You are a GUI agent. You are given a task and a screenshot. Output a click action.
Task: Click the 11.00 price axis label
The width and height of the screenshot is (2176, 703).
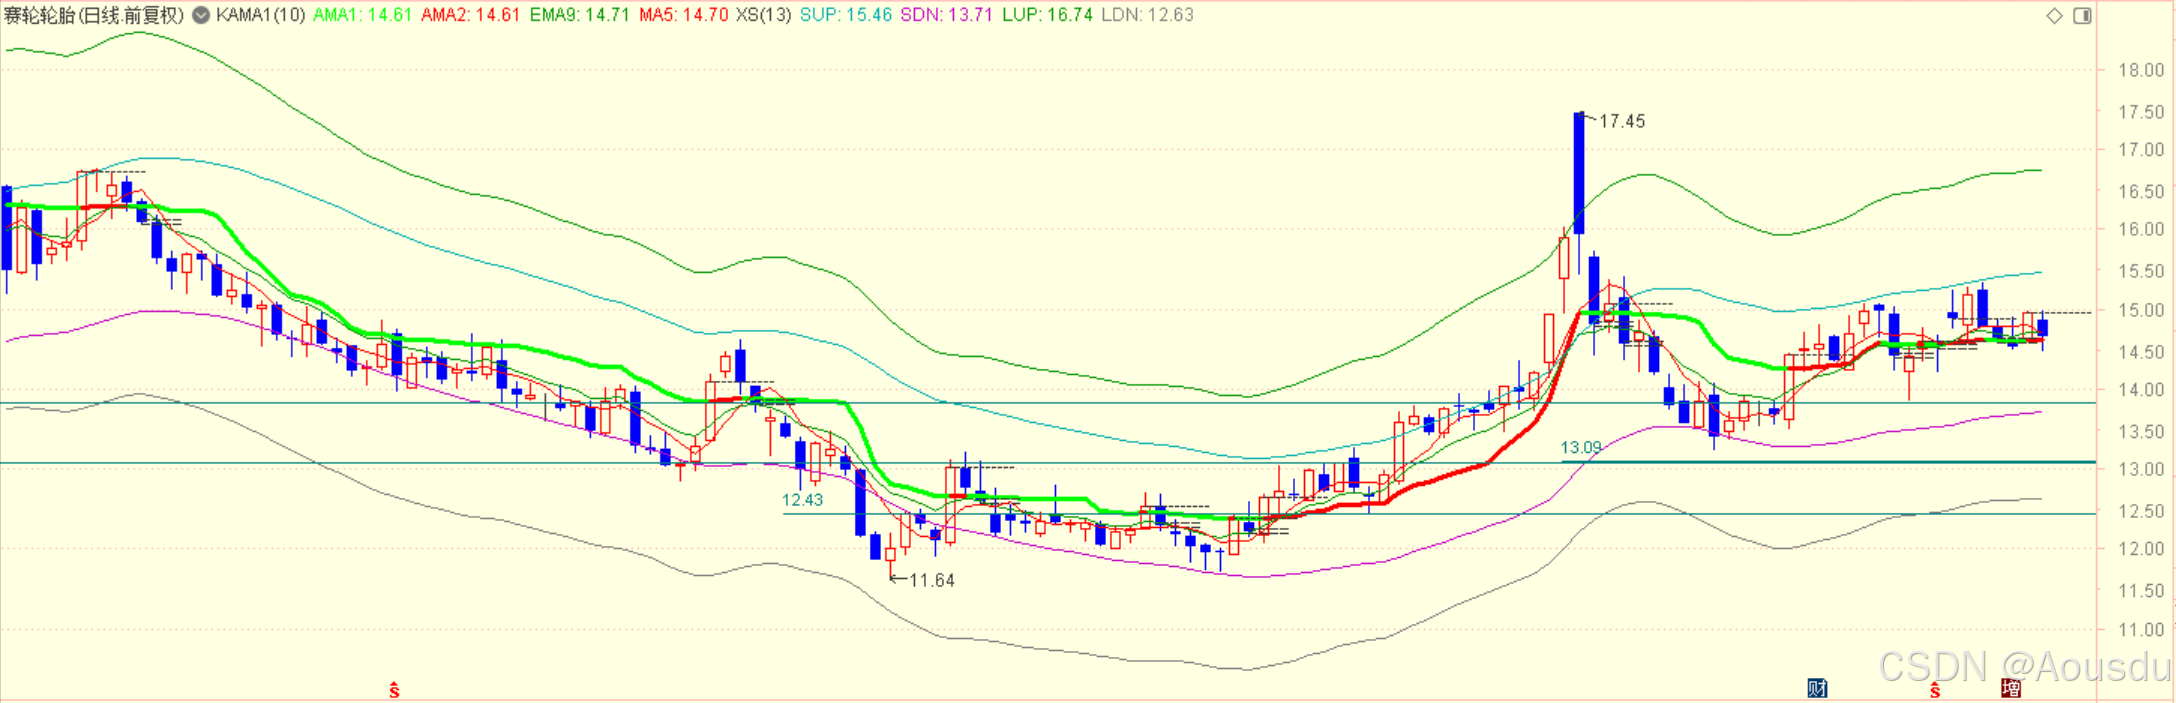pyautogui.click(x=2141, y=630)
